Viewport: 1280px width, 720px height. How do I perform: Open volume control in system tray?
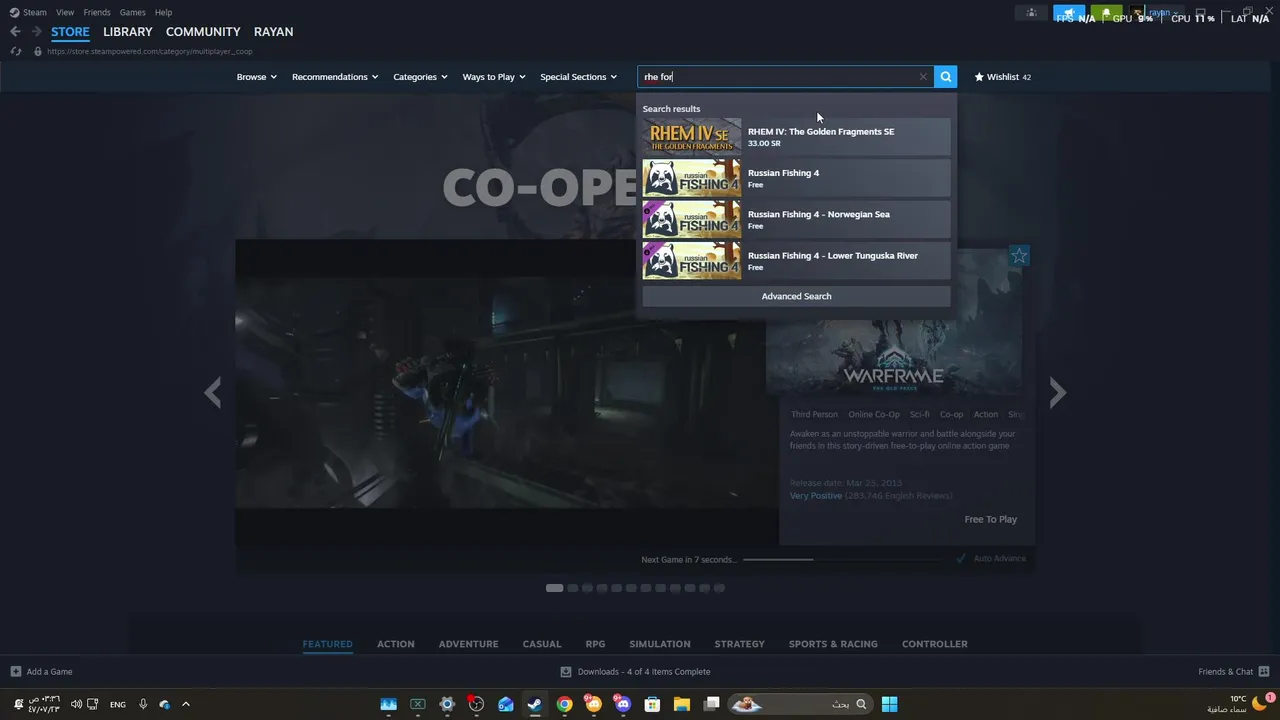(77, 704)
